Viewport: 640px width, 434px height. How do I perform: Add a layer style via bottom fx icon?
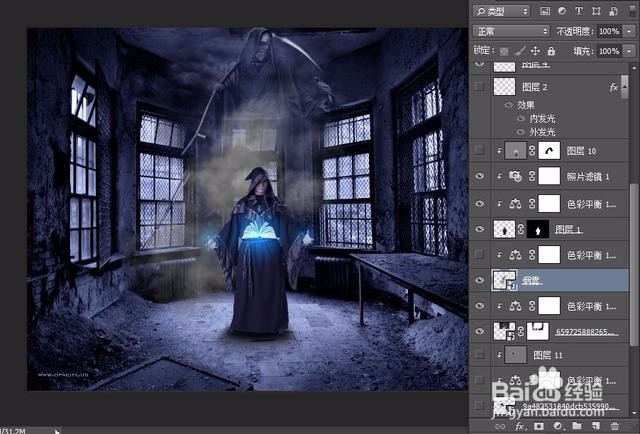click(519, 427)
